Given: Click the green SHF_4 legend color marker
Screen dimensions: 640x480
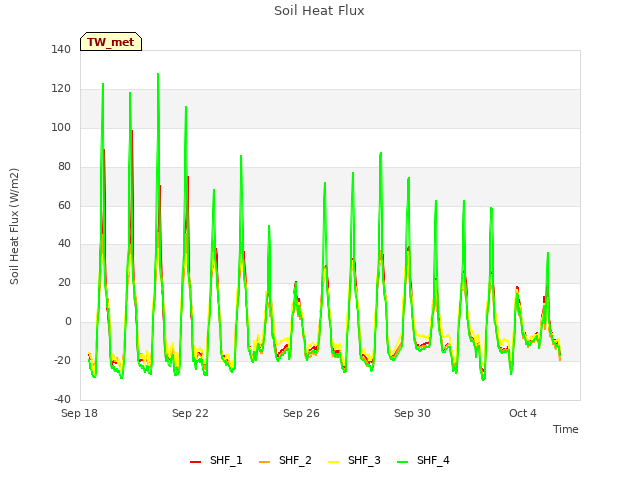Looking at the screenshot, I should (402, 462).
